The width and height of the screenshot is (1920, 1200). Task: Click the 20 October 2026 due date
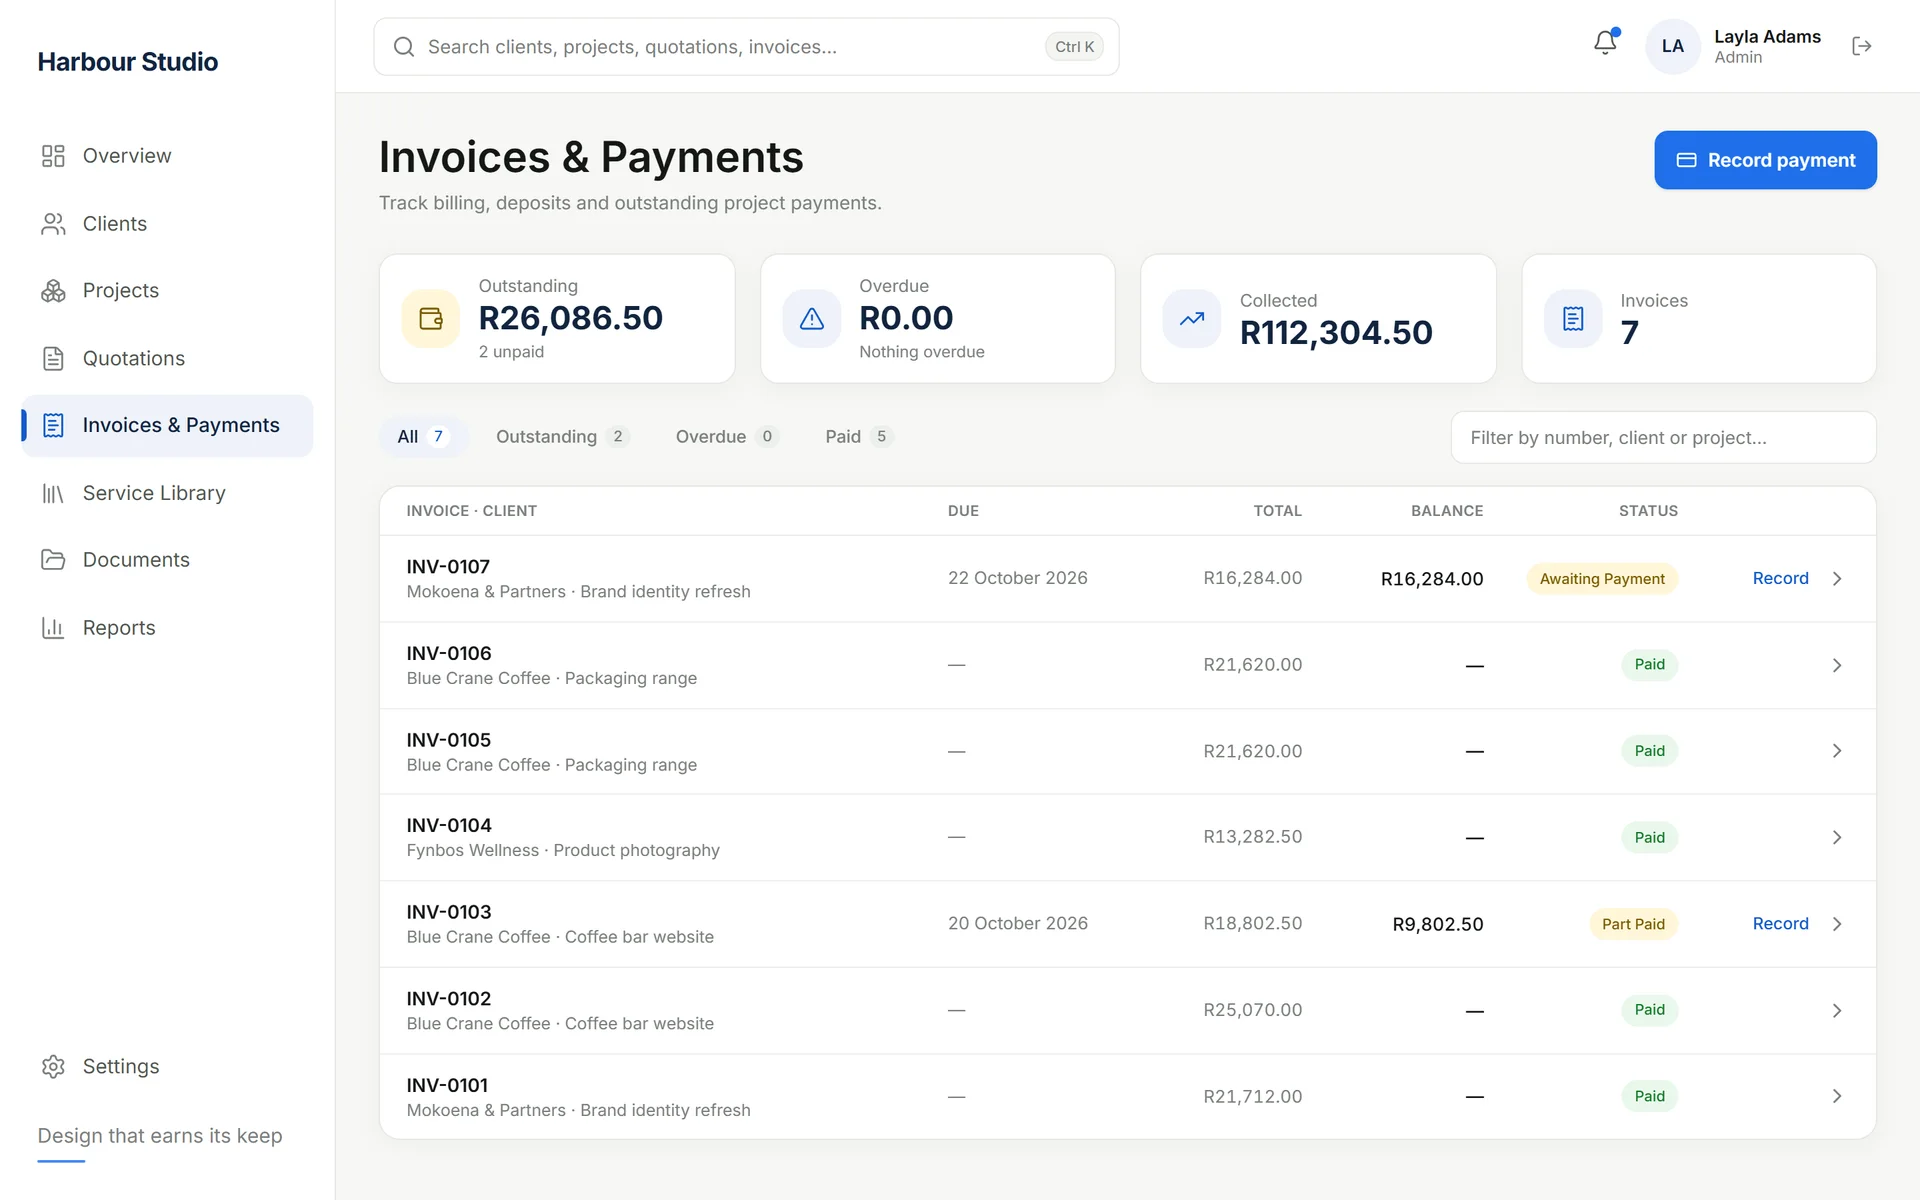(1018, 924)
